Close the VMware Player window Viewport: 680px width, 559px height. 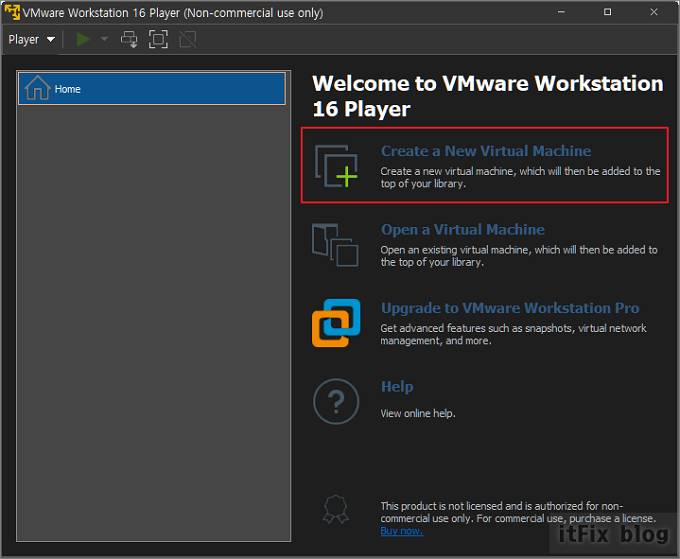(654, 12)
